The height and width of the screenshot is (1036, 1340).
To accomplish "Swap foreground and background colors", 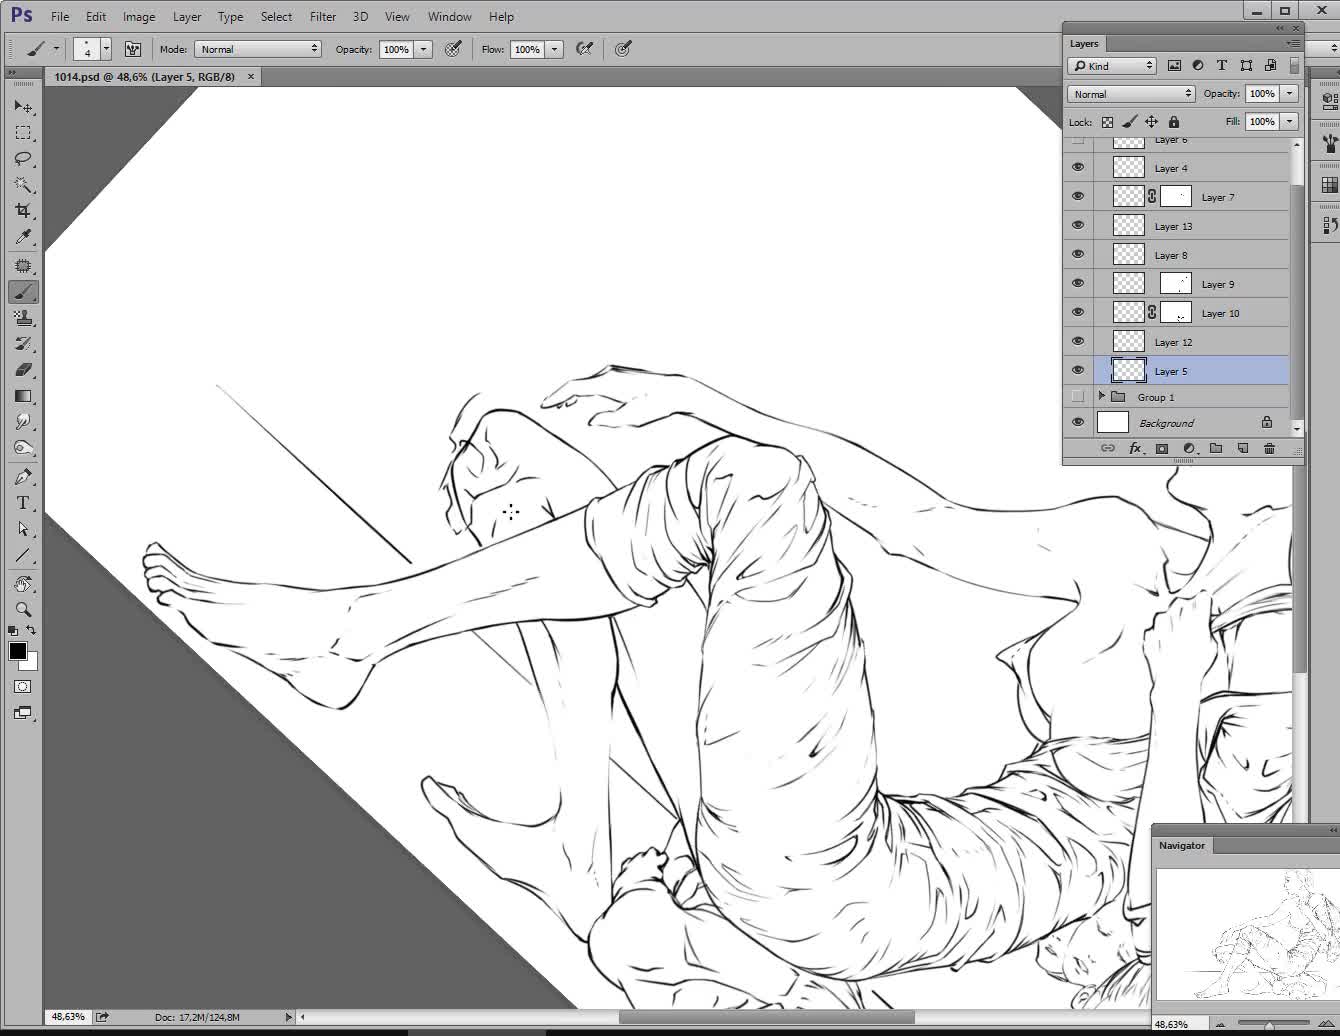I will coord(32,630).
